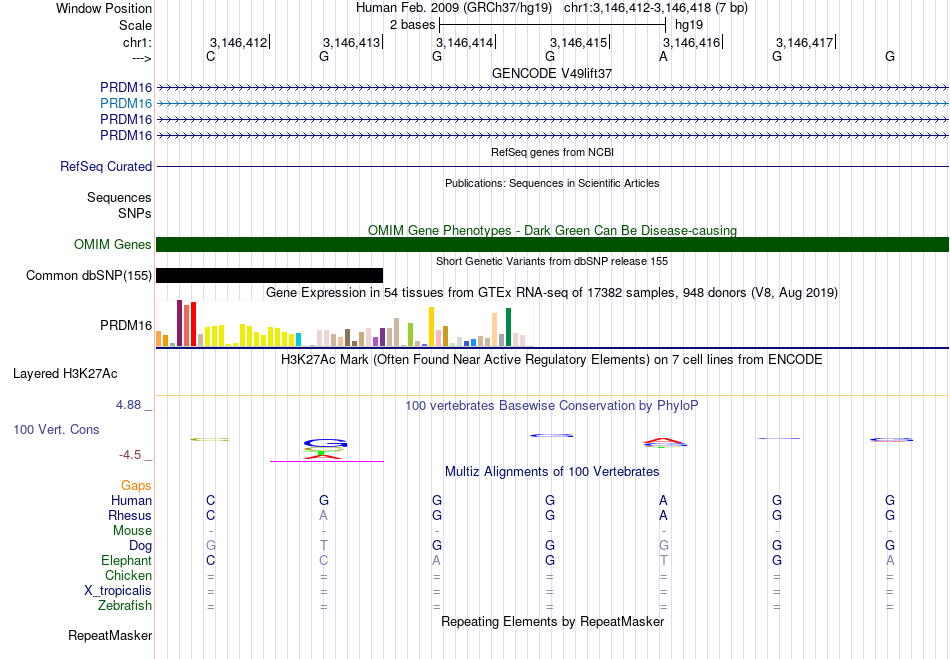
Task: Click the SNPs track label
Action: (135, 214)
